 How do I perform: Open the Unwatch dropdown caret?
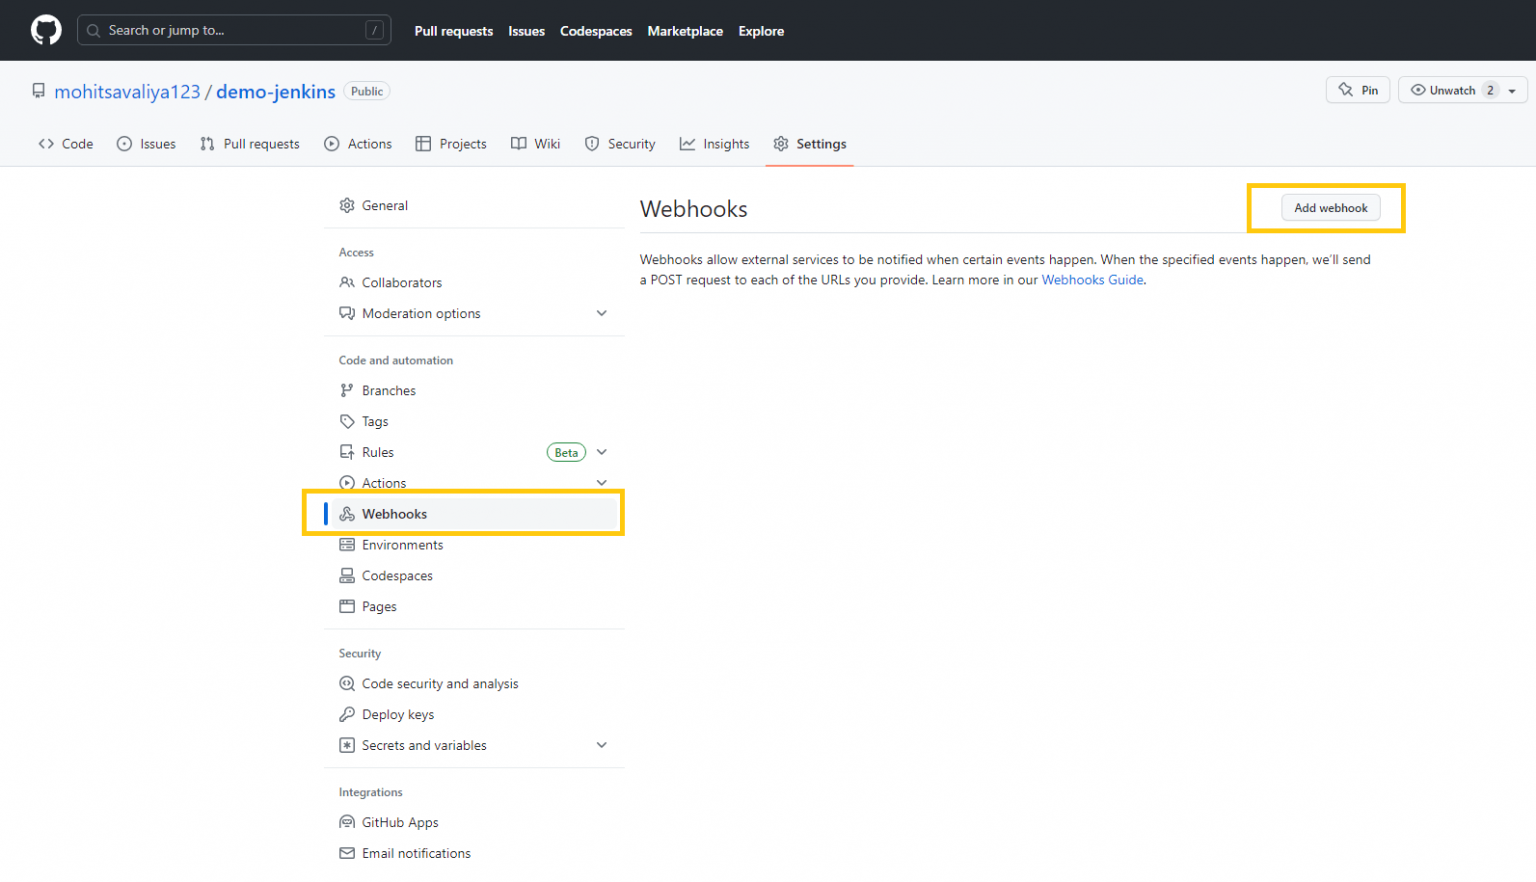(1513, 90)
